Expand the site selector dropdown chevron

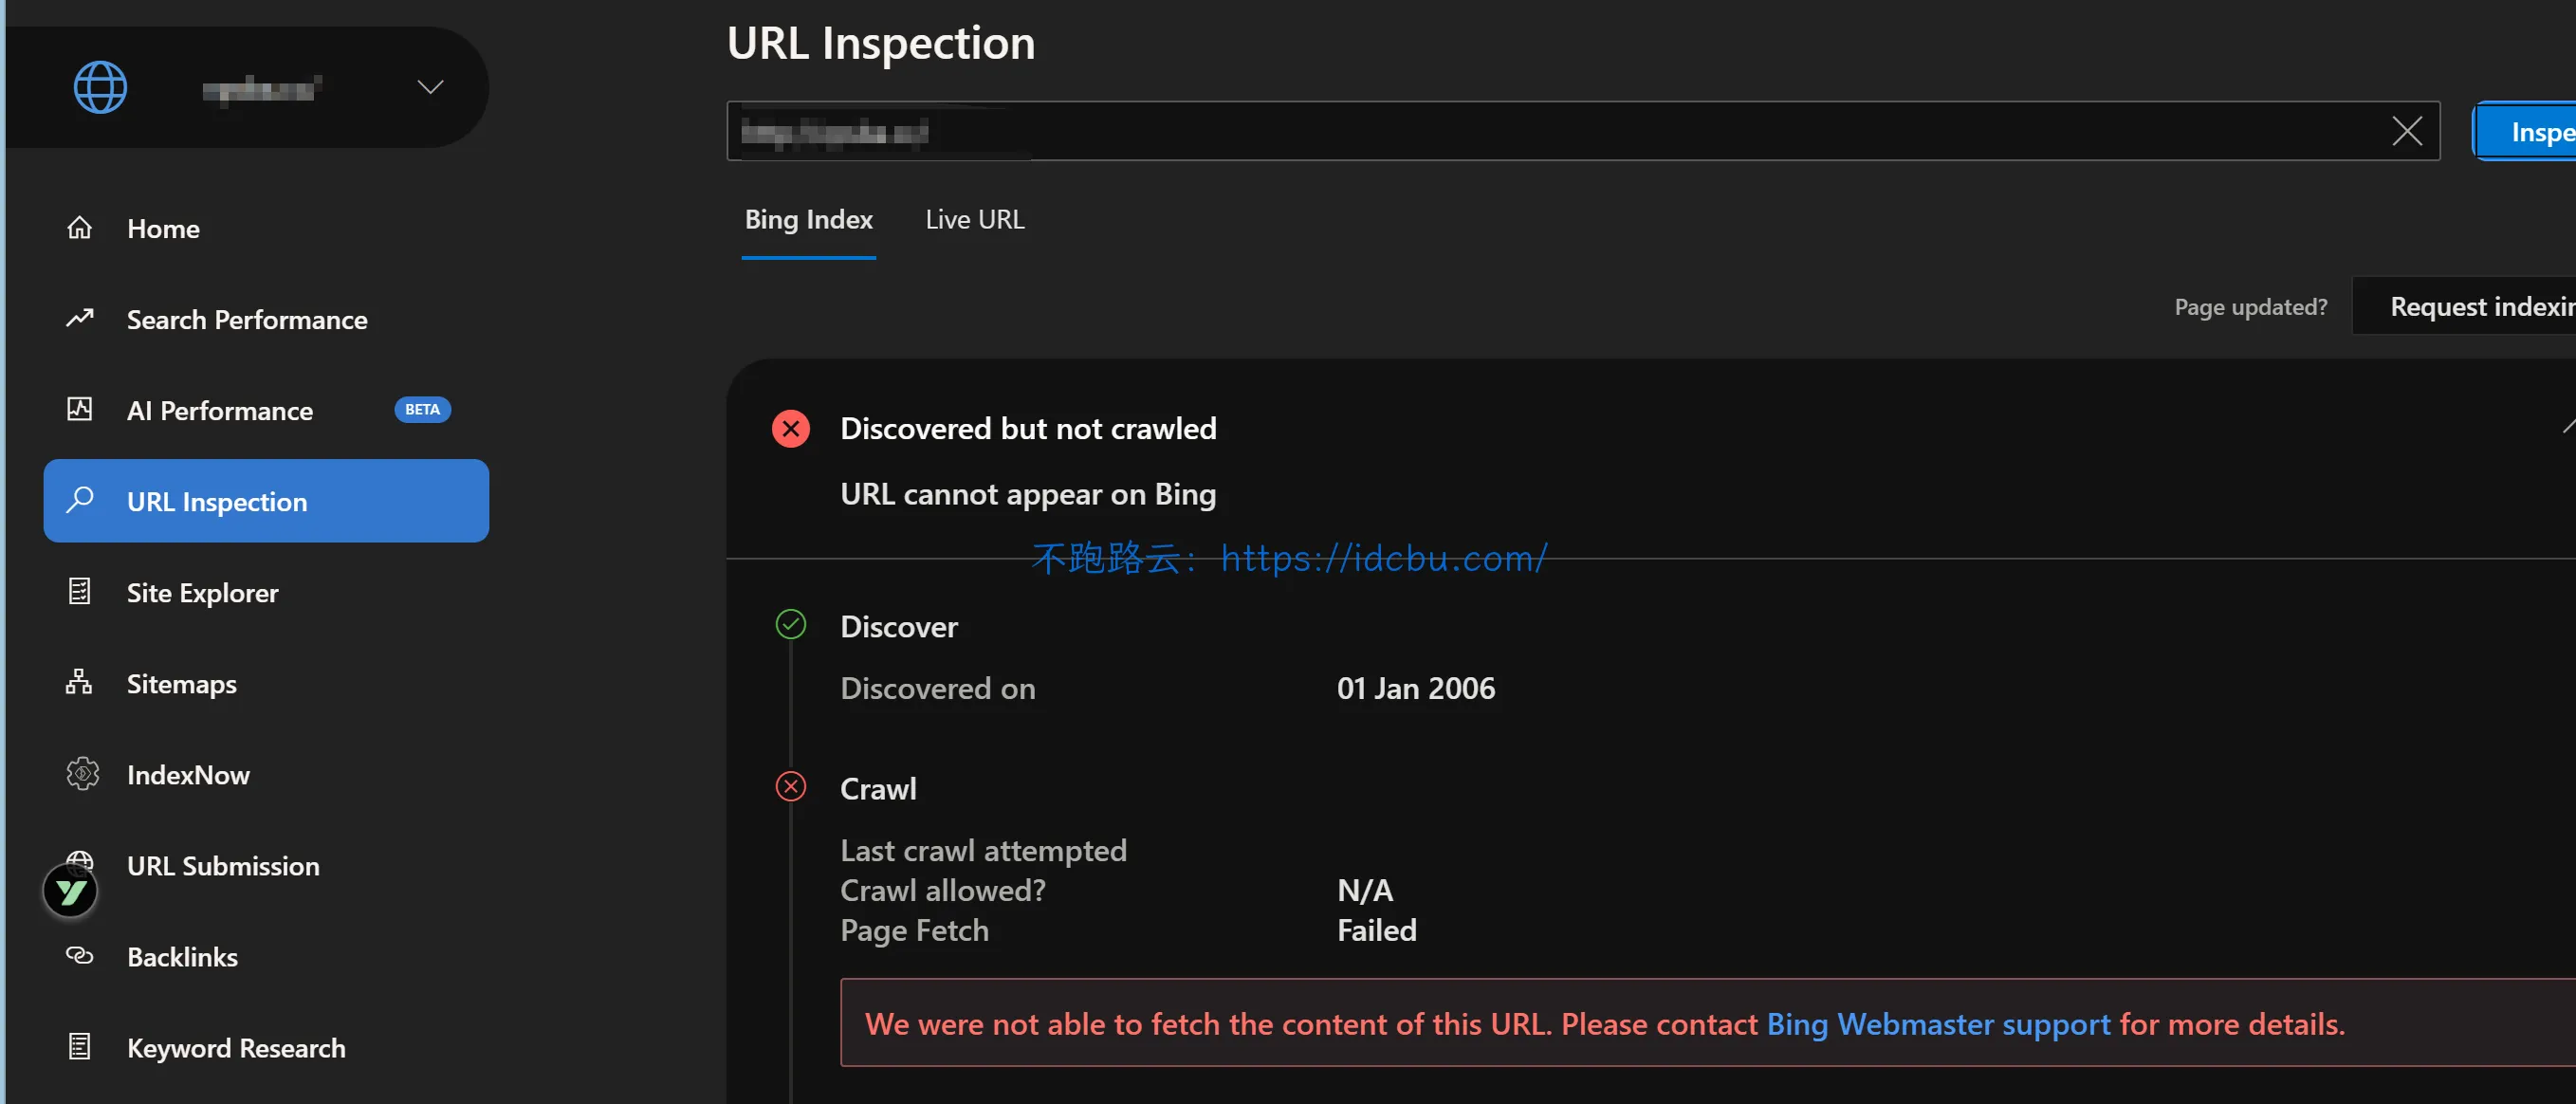coord(430,87)
